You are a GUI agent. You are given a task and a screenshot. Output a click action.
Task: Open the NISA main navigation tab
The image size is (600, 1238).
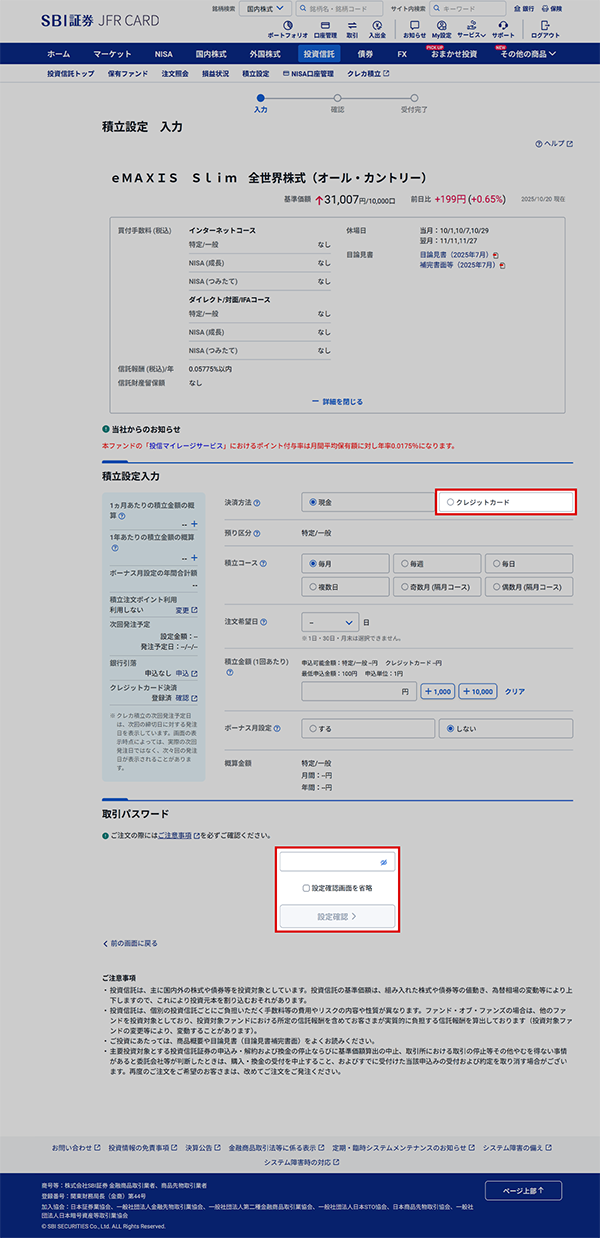point(163,53)
